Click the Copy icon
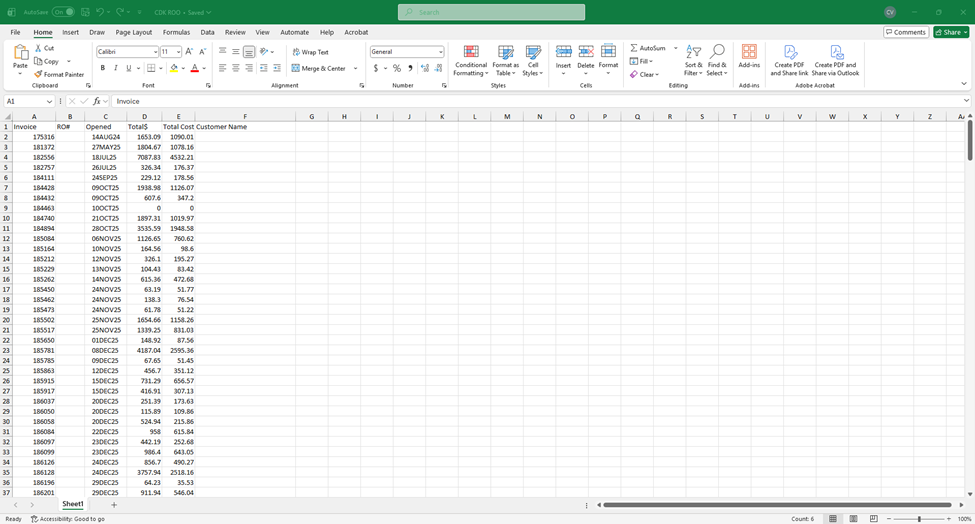 tap(39, 61)
